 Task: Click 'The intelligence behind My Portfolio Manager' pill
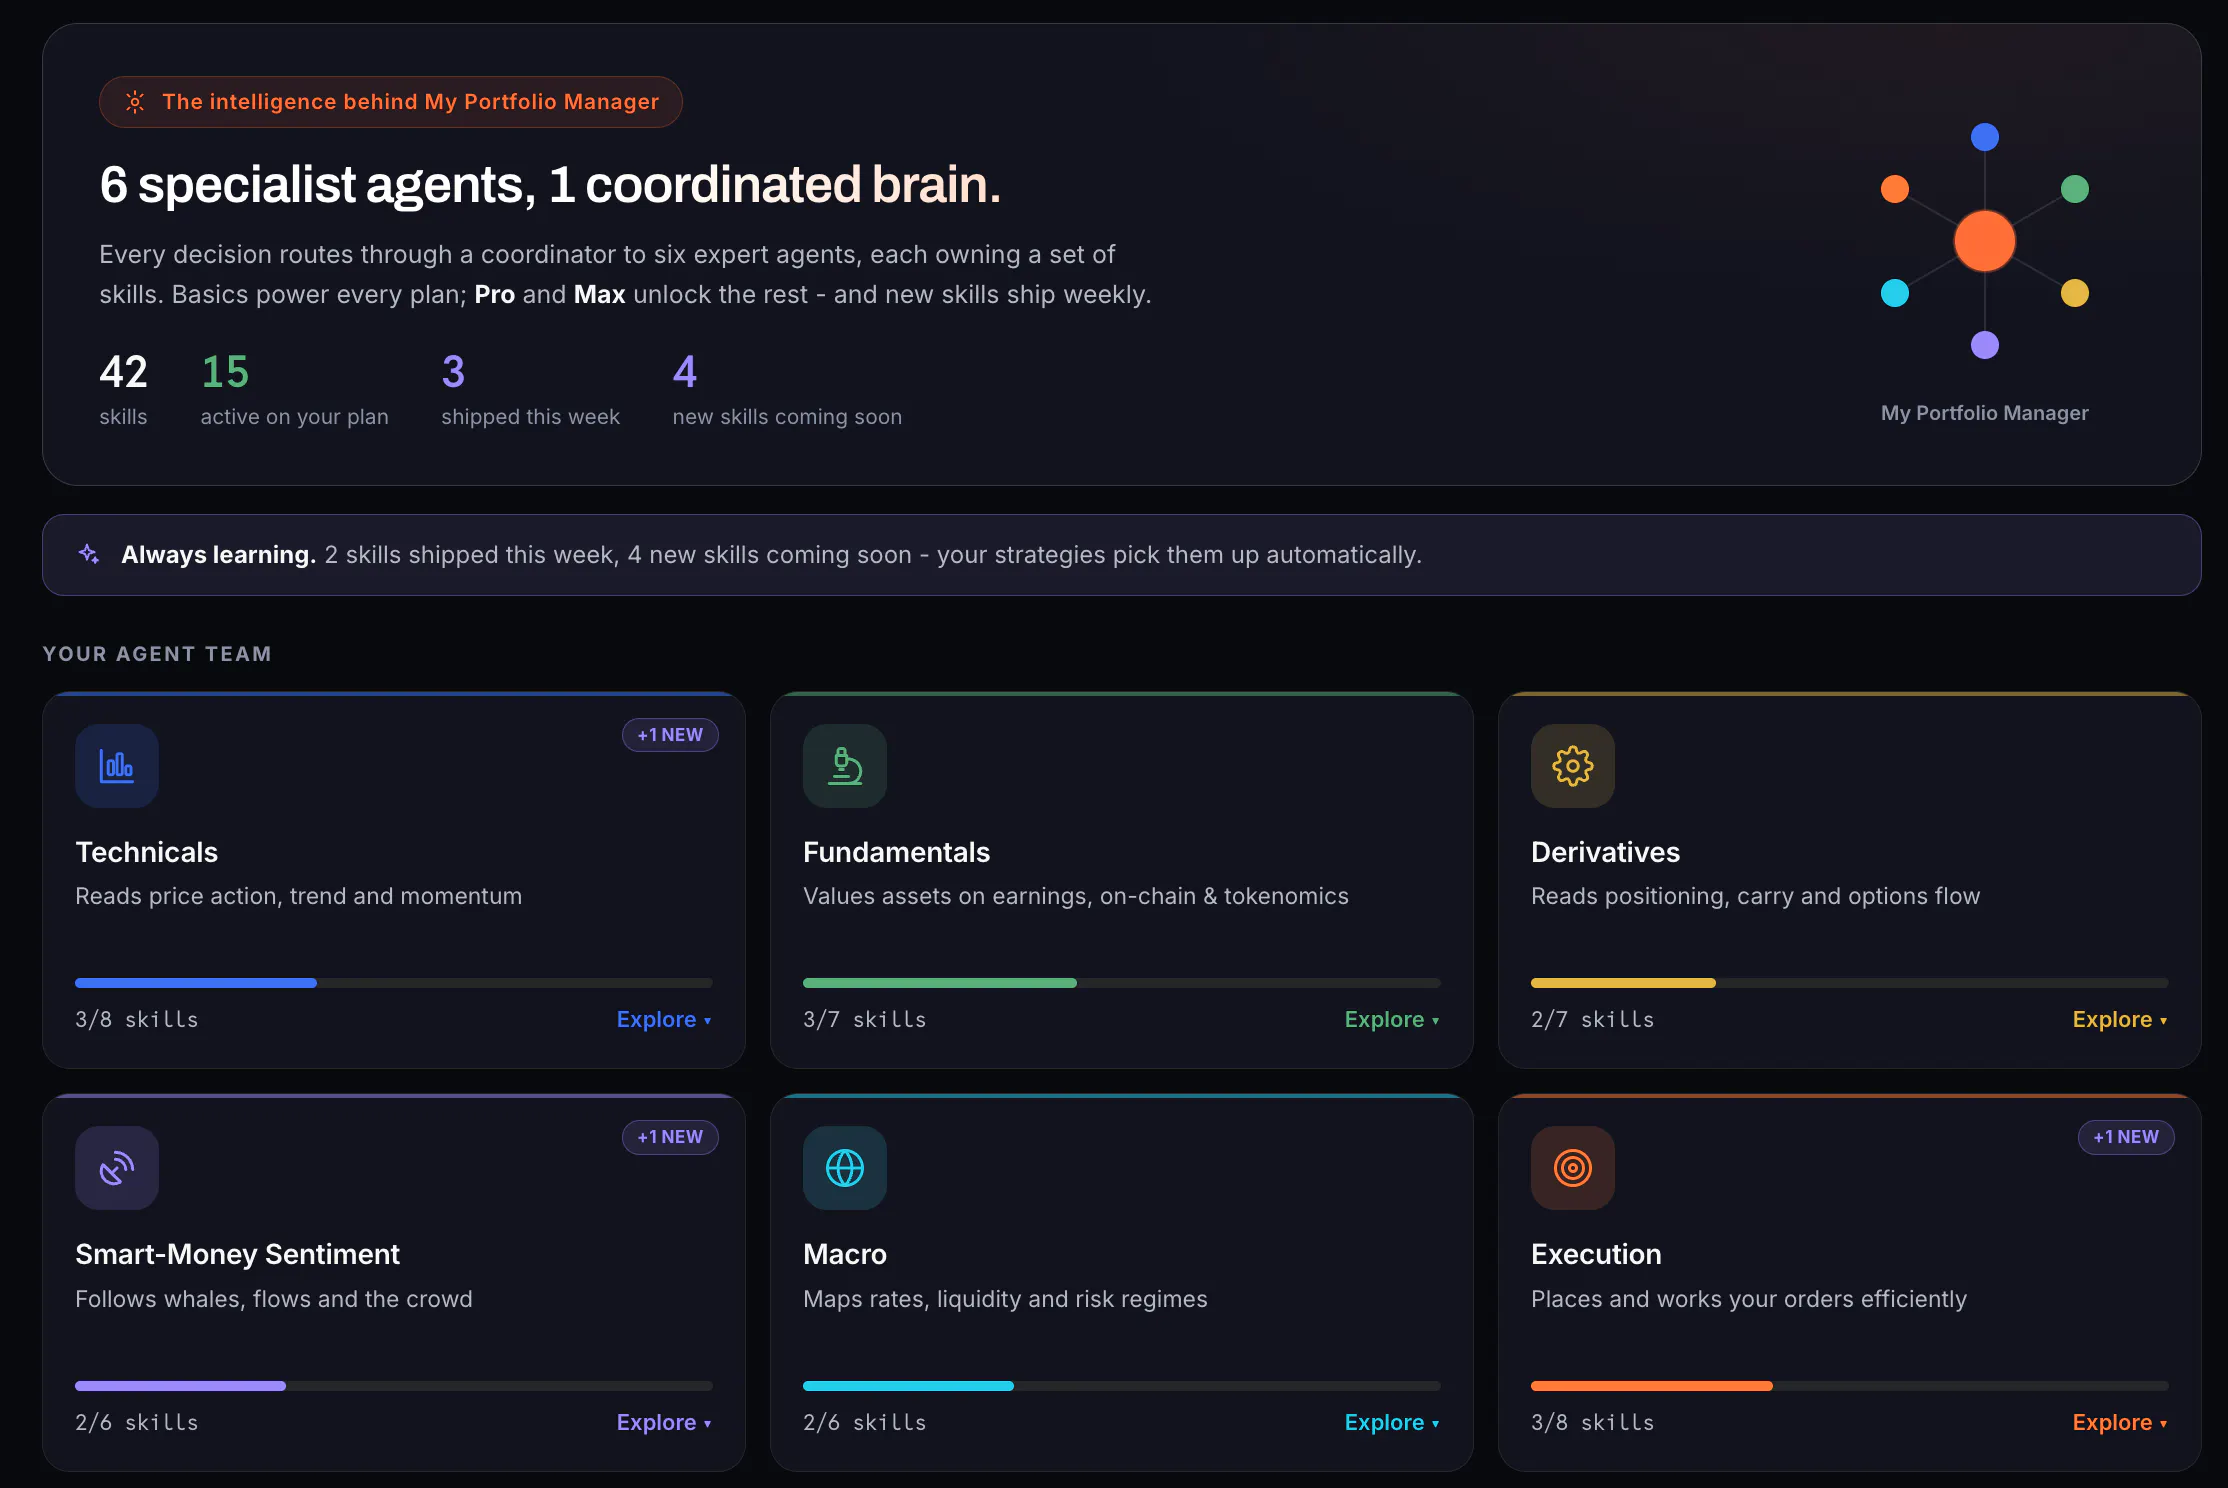click(391, 102)
